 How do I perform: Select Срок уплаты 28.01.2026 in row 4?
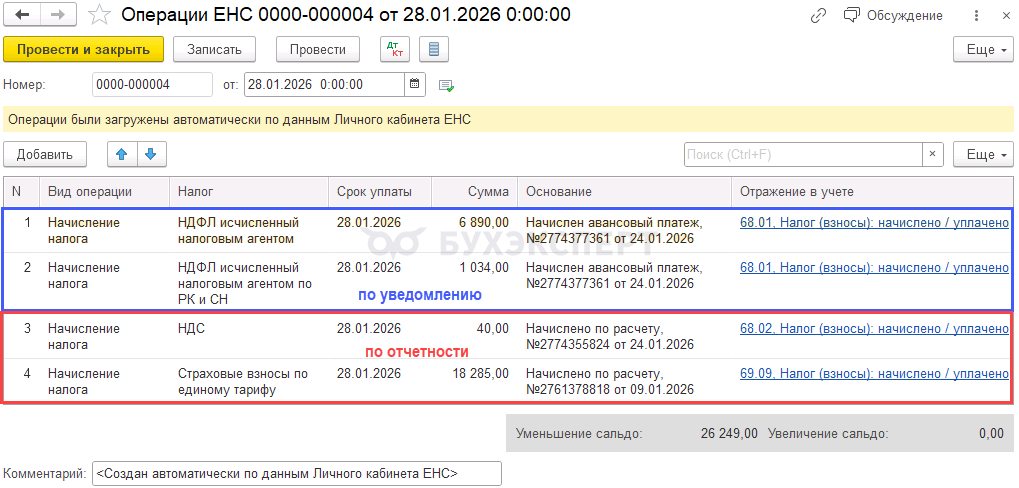click(380, 381)
